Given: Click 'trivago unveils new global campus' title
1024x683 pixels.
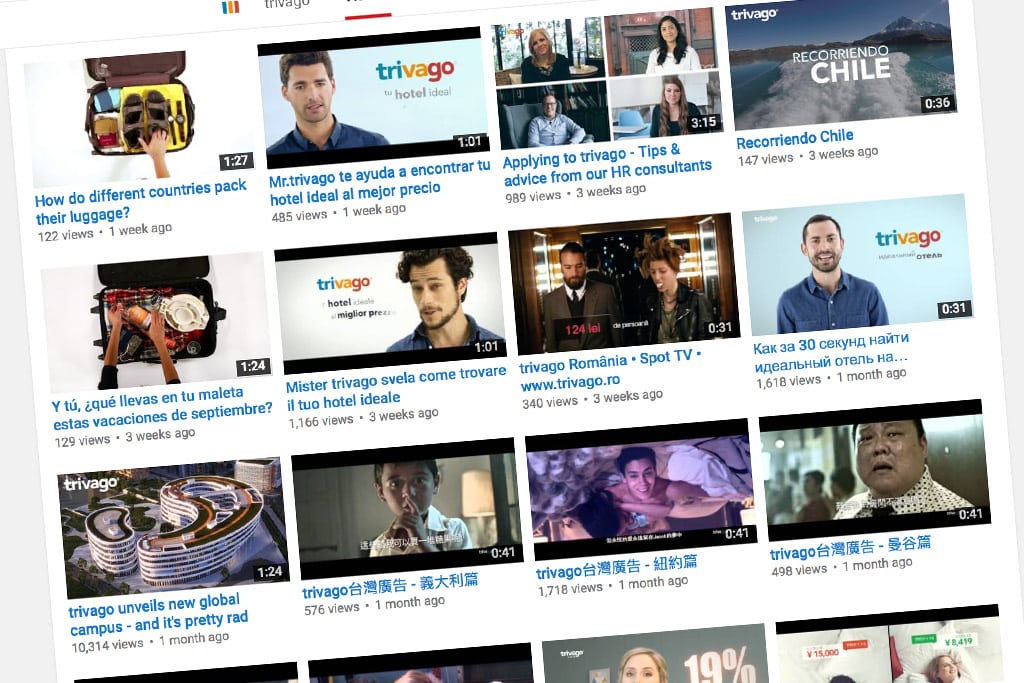Looking at the screenshot, I should pos(158,614).
